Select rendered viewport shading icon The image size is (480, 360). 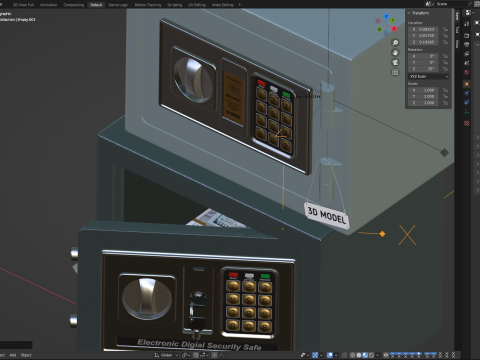372,355
